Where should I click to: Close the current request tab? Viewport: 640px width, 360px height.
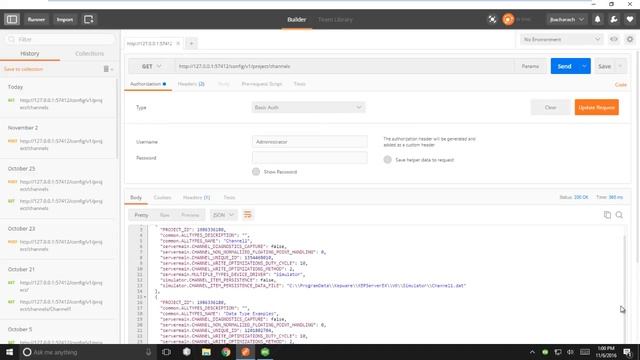tap(178, 43)
